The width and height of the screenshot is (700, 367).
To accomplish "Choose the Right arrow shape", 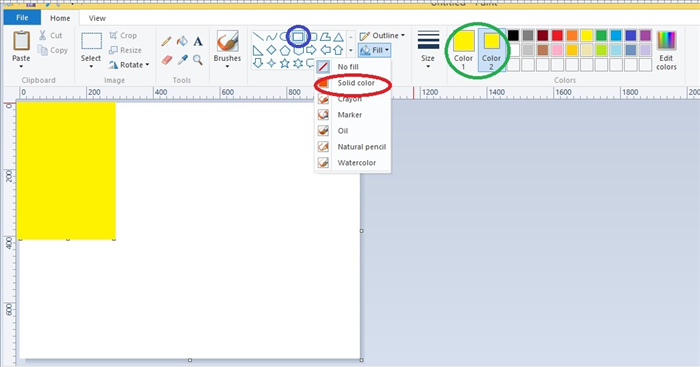I will 312,50.
